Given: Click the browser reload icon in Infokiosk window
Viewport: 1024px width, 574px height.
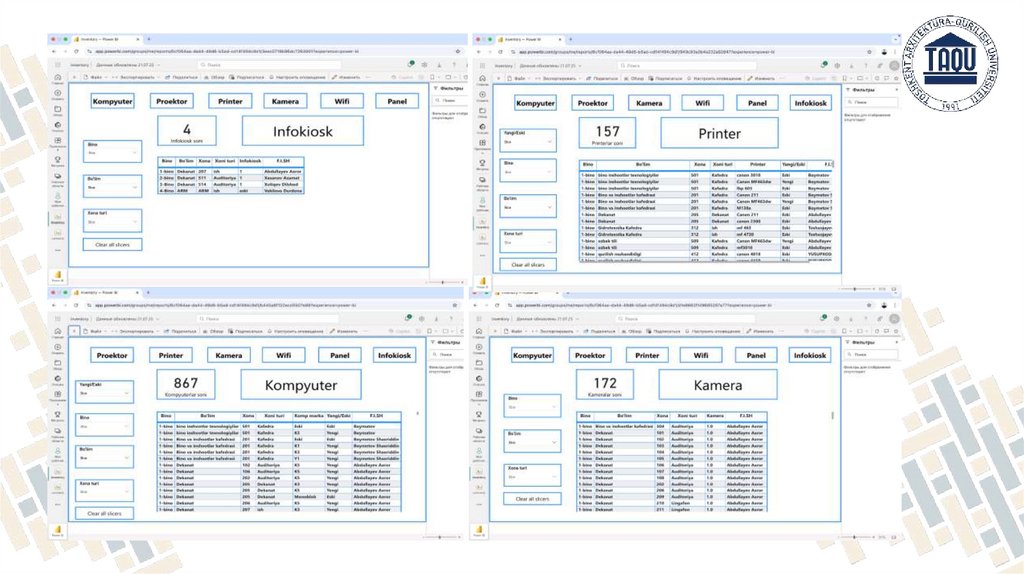Looking at the screenshot, I should click(77, 50).
